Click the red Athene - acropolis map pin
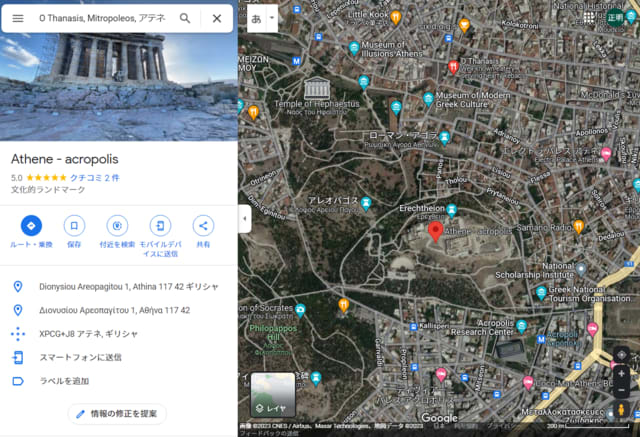The width and height of the screenshot is (640, 437). [x=436, y=231]
